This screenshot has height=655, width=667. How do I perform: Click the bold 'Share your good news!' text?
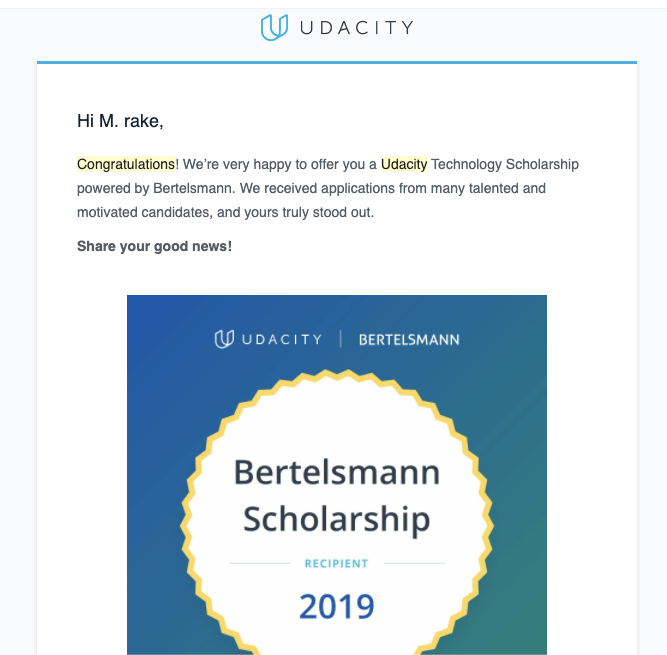coord(154,246)
